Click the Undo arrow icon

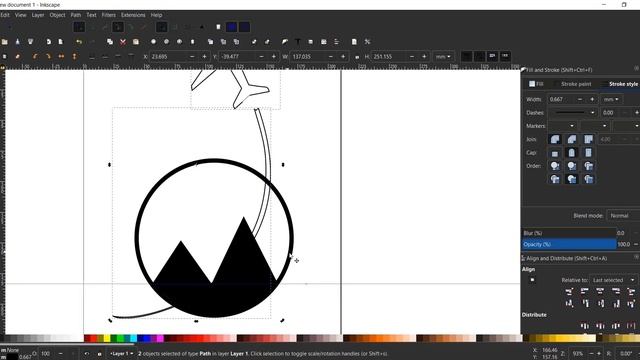[79, 42]
